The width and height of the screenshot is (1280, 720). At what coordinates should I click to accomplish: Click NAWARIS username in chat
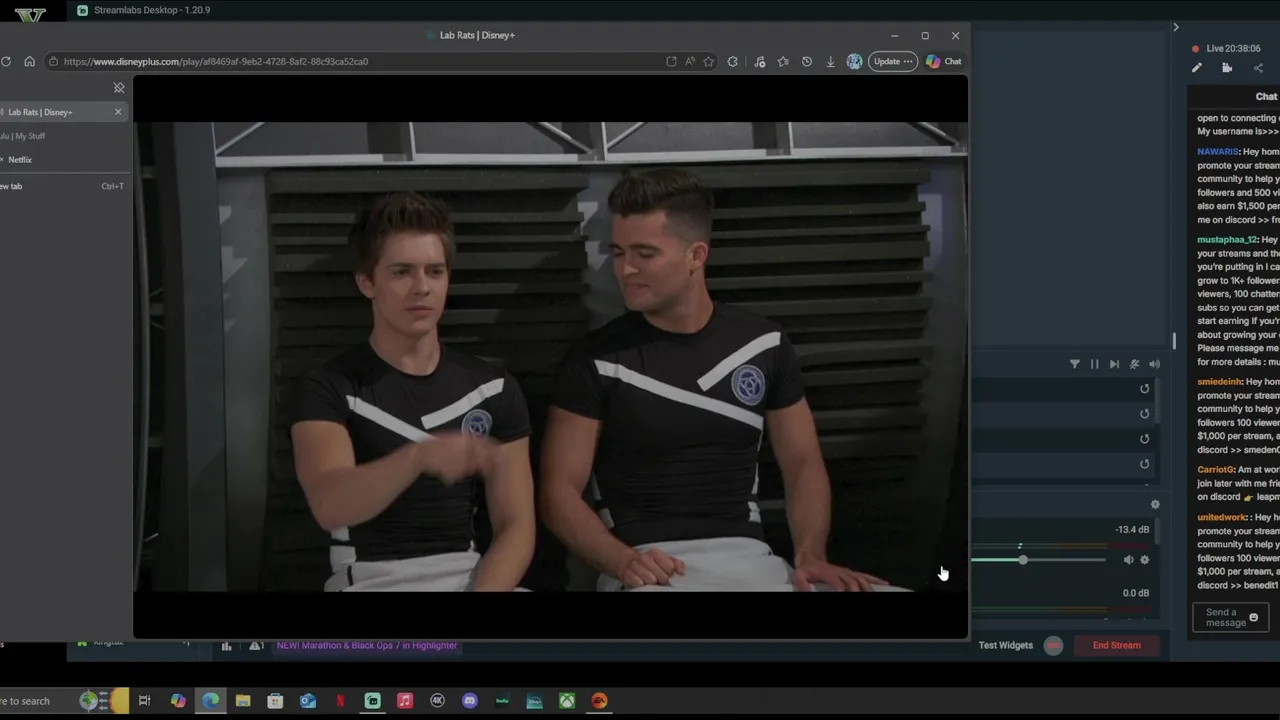(x=1217, y=152)
